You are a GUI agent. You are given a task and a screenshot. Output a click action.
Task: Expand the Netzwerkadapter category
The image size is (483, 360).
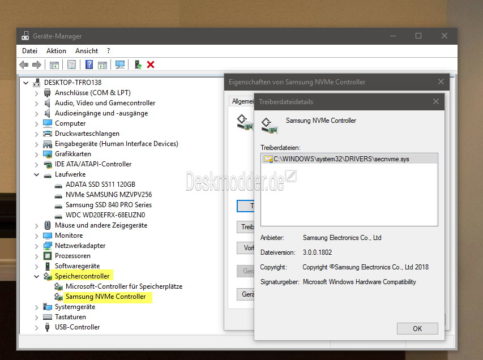(x=36, y=246)
